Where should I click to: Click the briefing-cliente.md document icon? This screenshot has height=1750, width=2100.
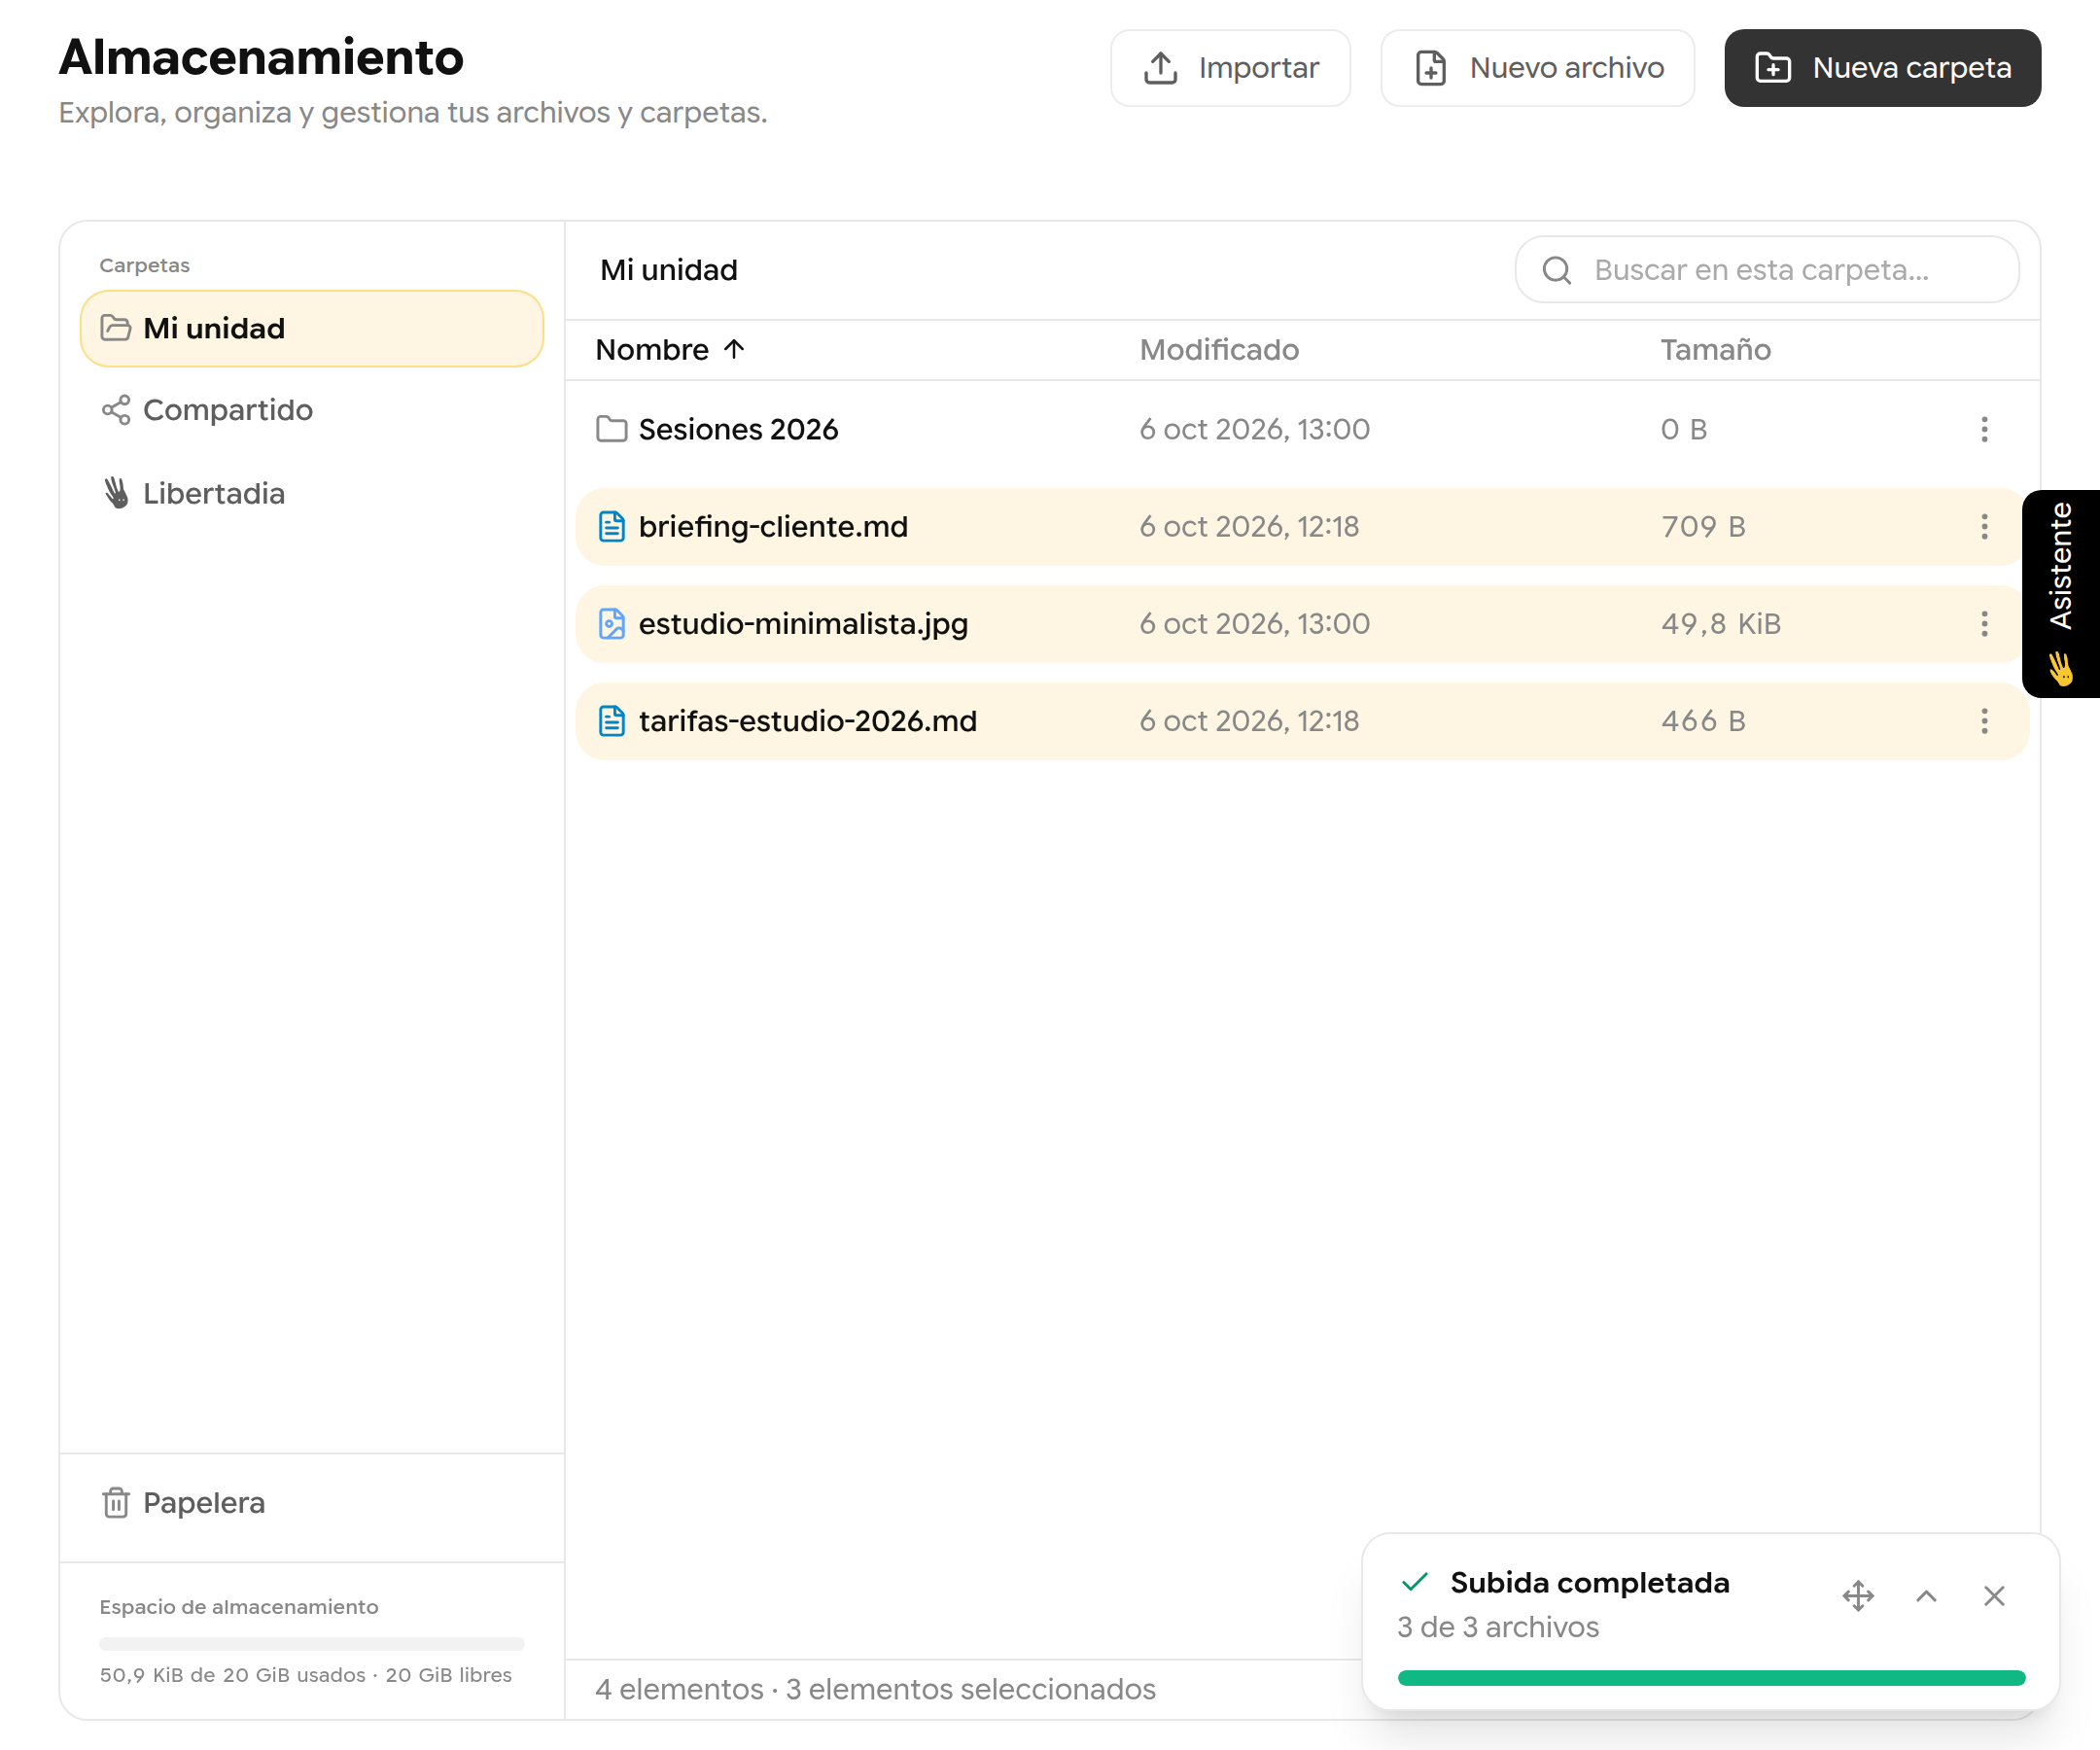611,526
